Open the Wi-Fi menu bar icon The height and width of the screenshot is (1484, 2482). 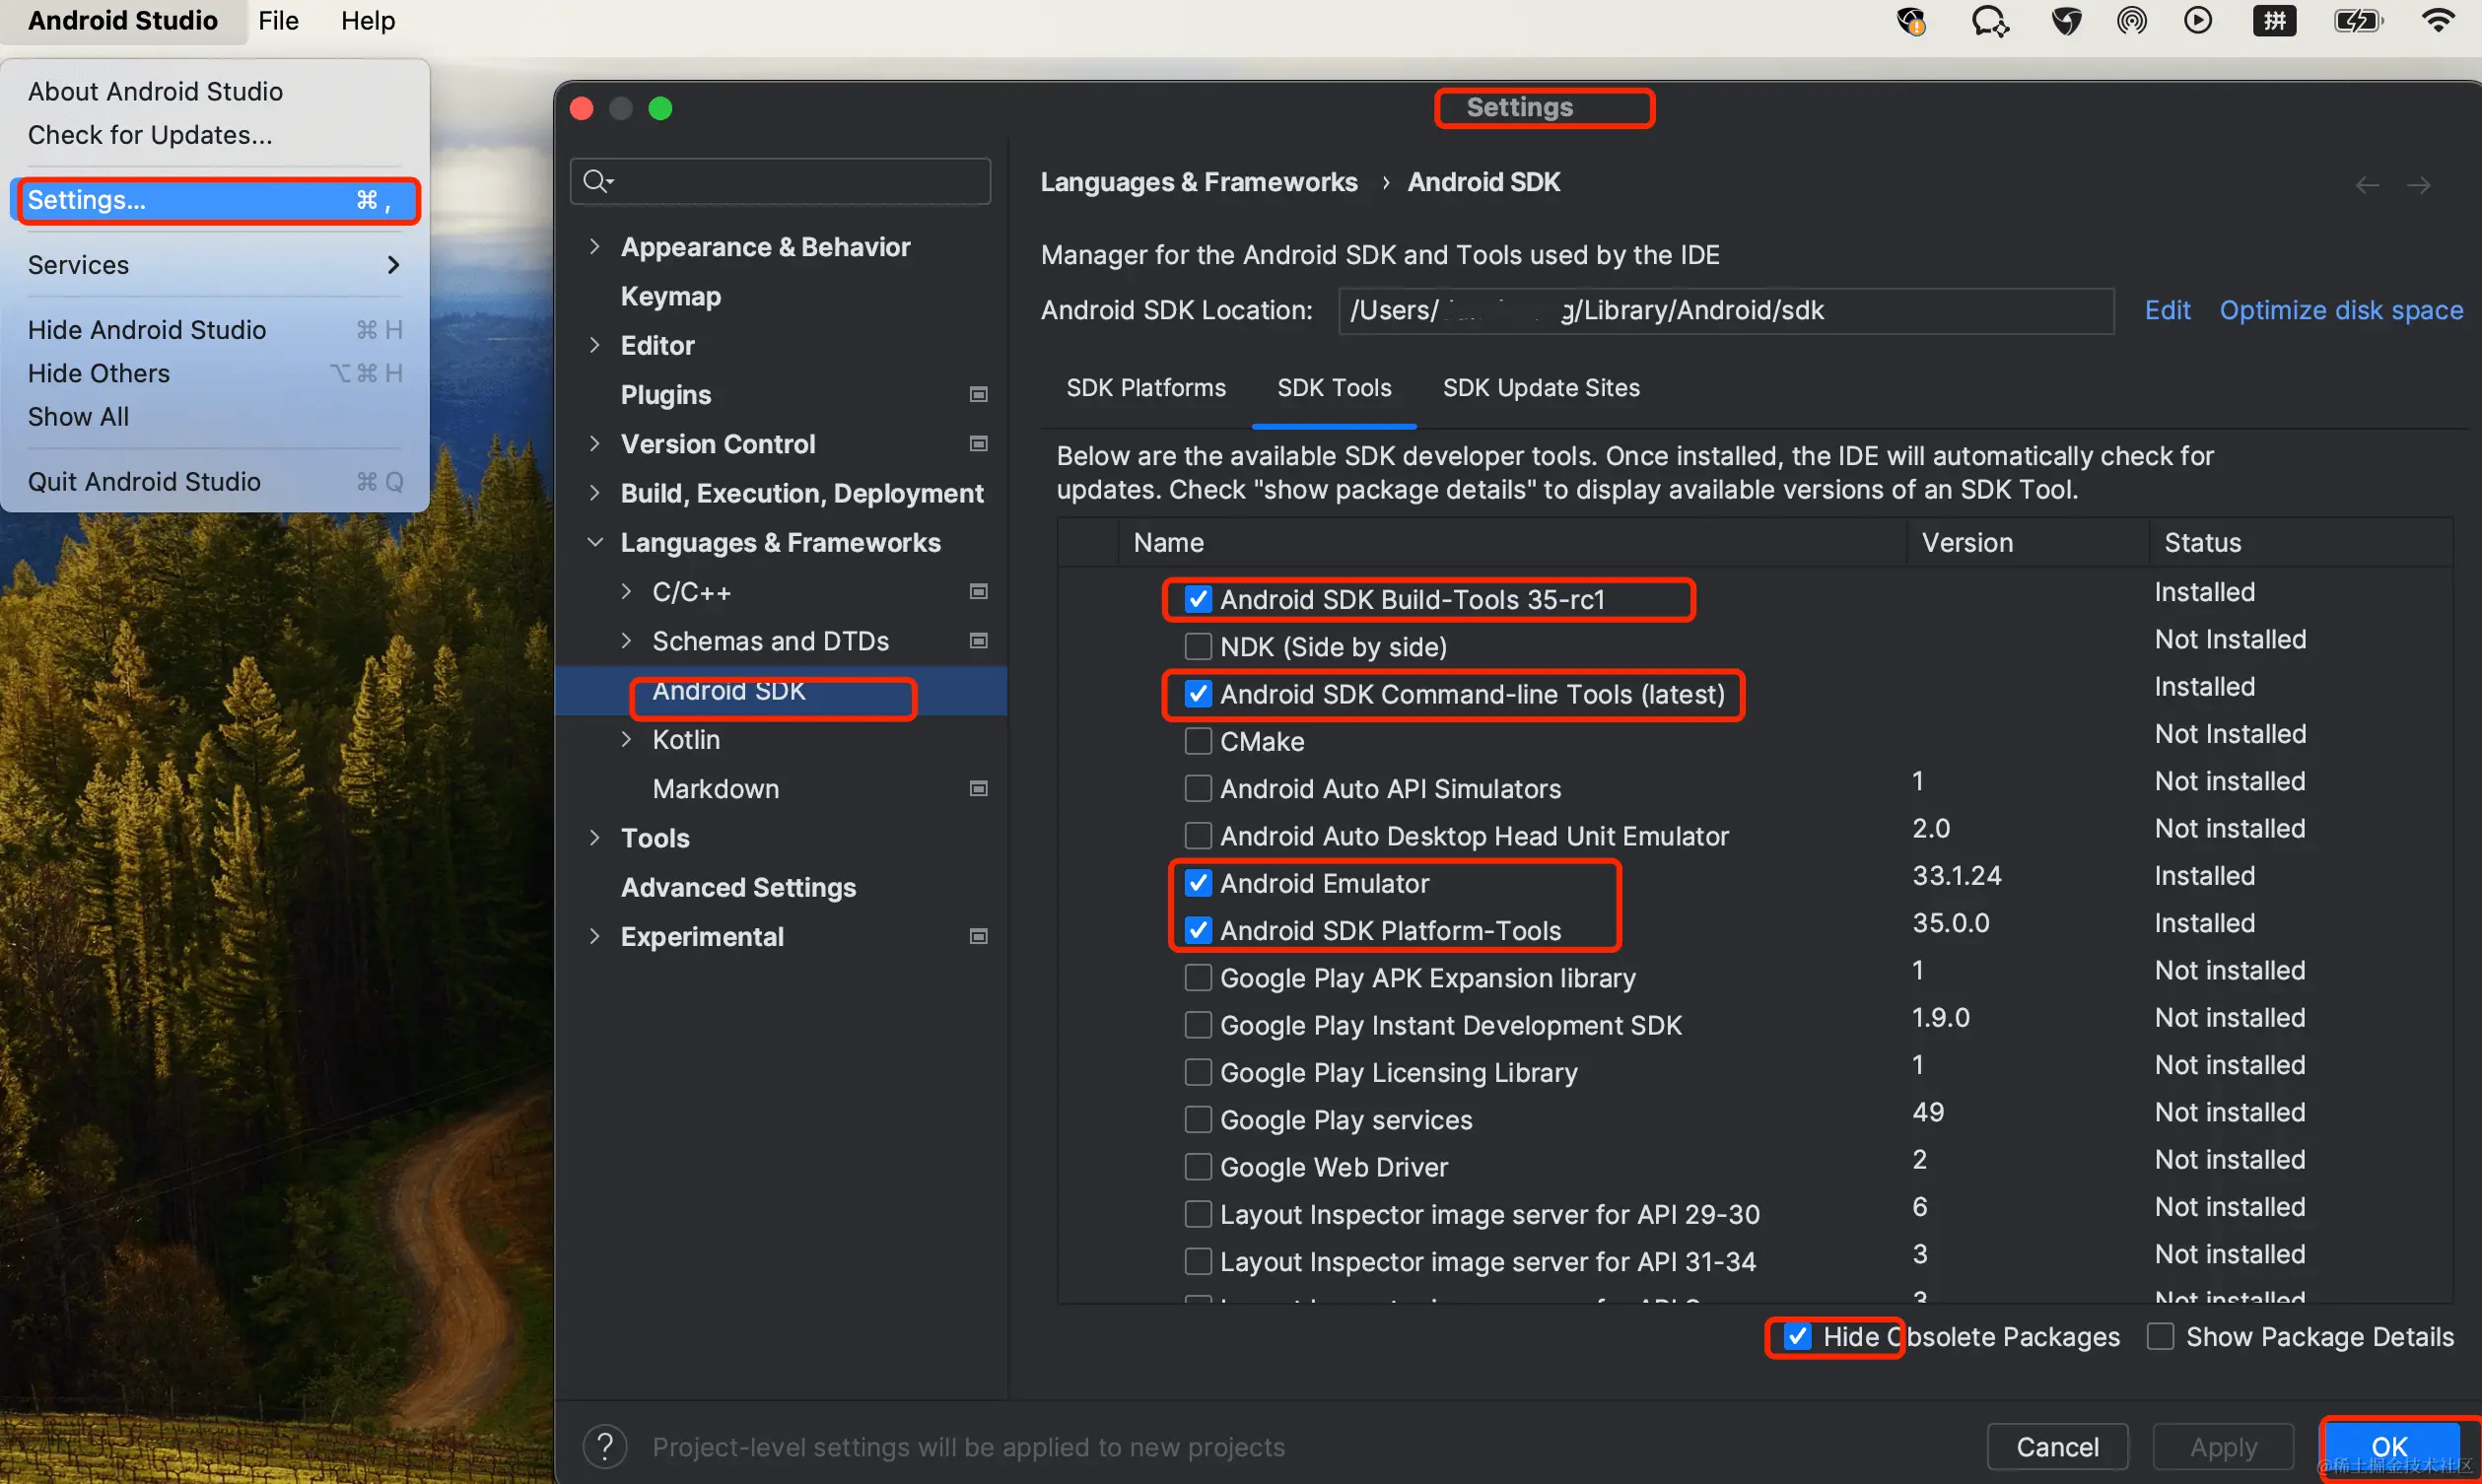(2438, 20)
